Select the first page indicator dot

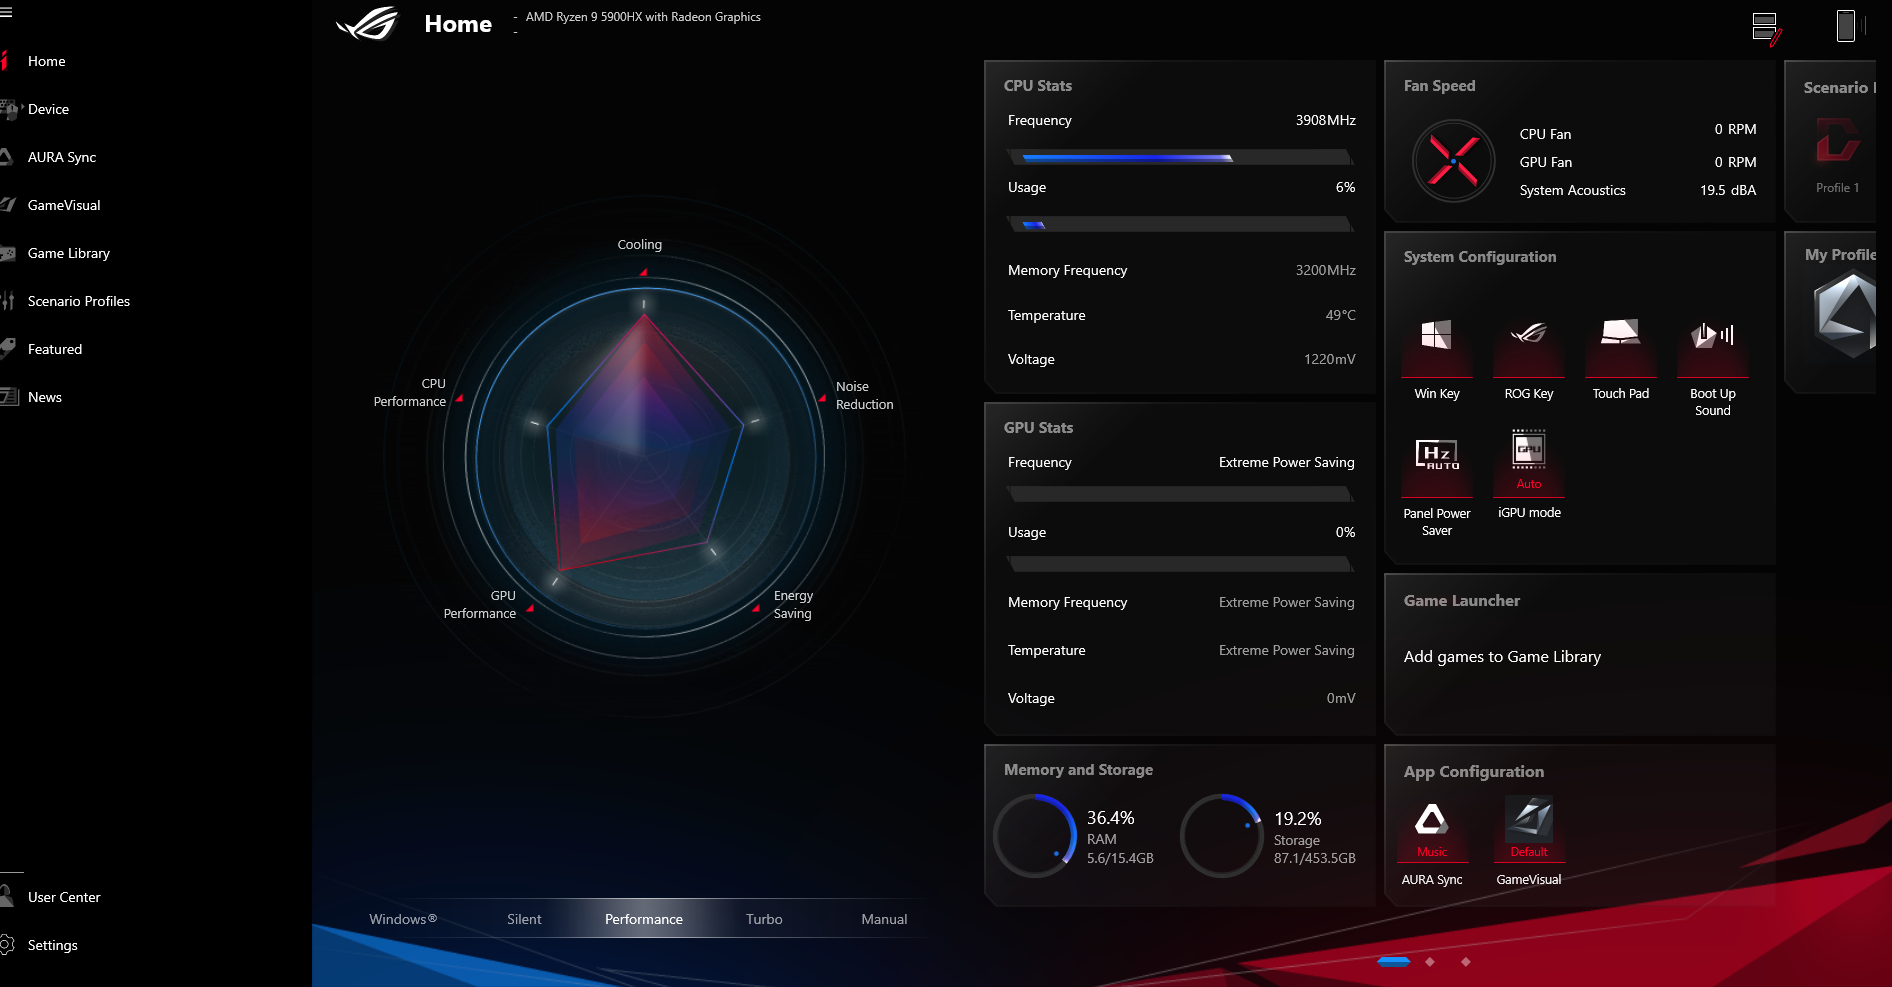pyautogui.click(x=1393, y=962)
